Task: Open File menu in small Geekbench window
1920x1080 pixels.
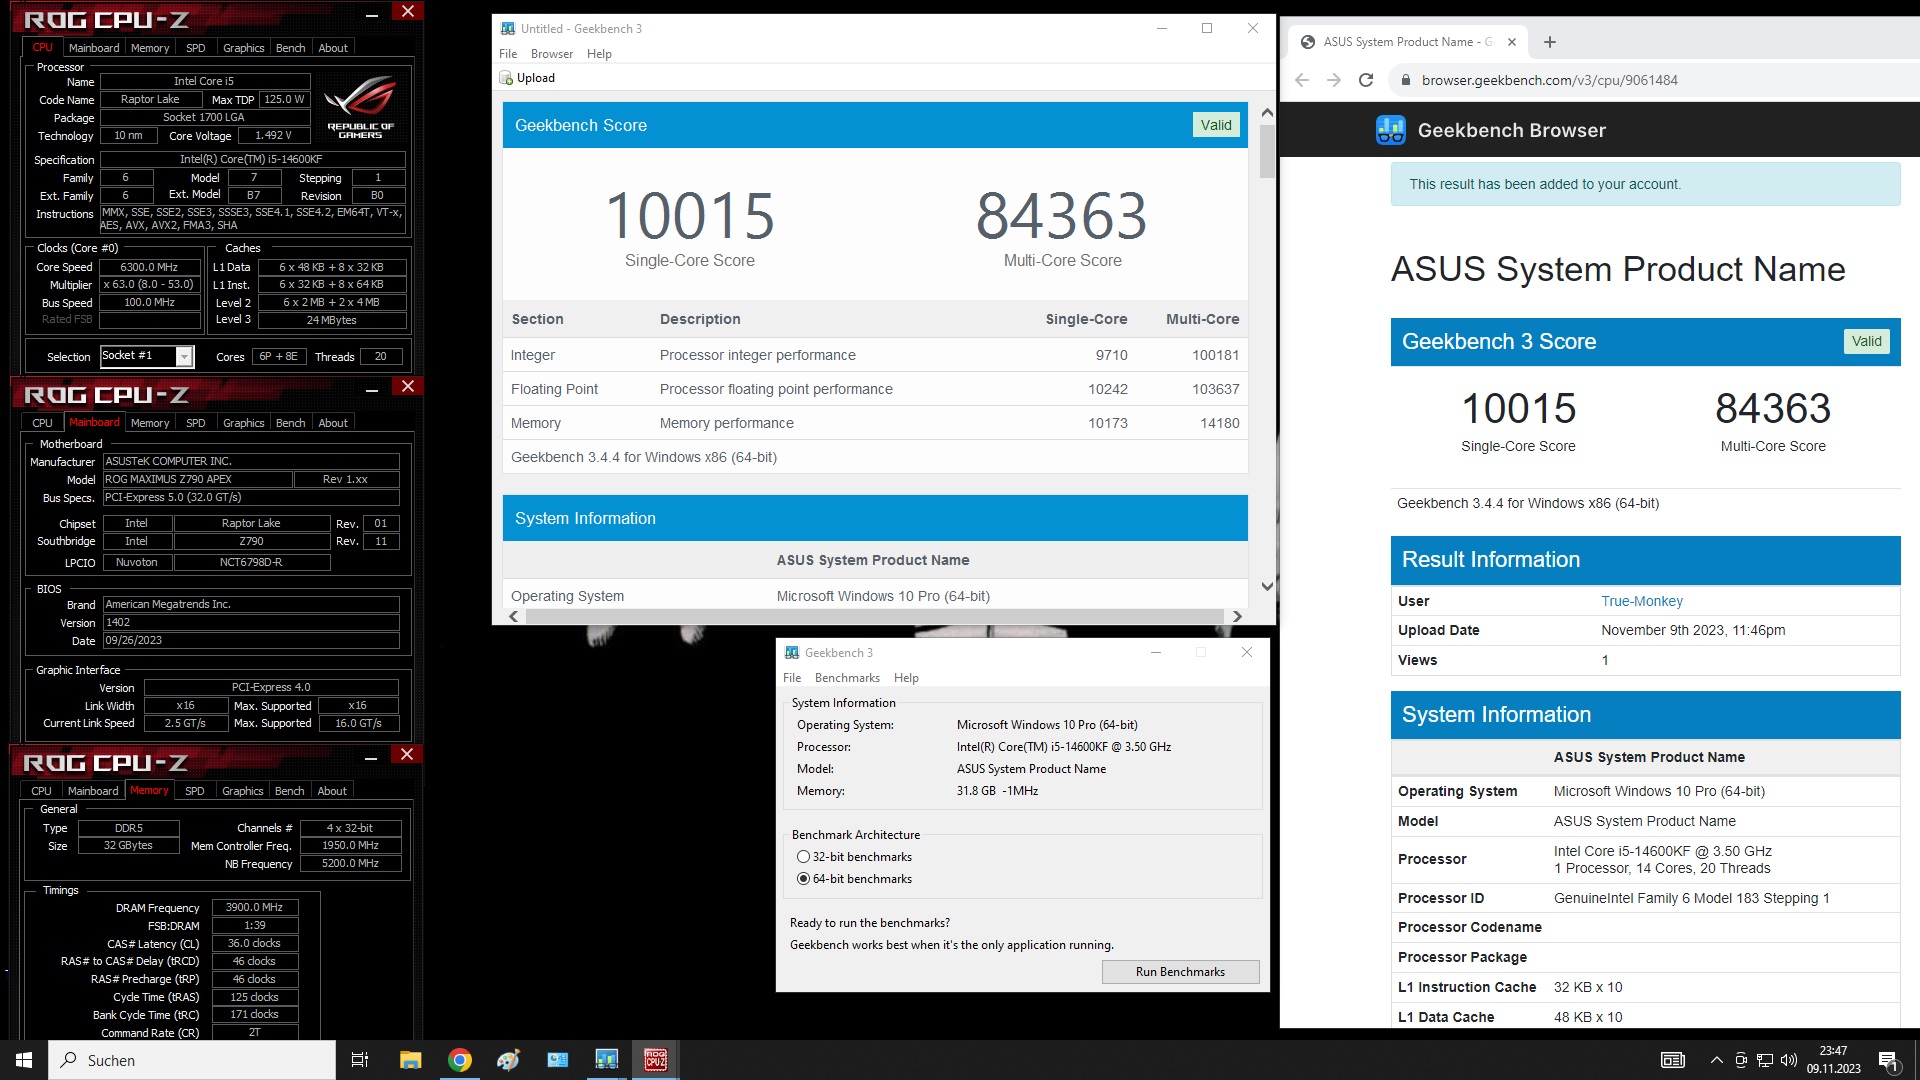Action: coord(792,678)
